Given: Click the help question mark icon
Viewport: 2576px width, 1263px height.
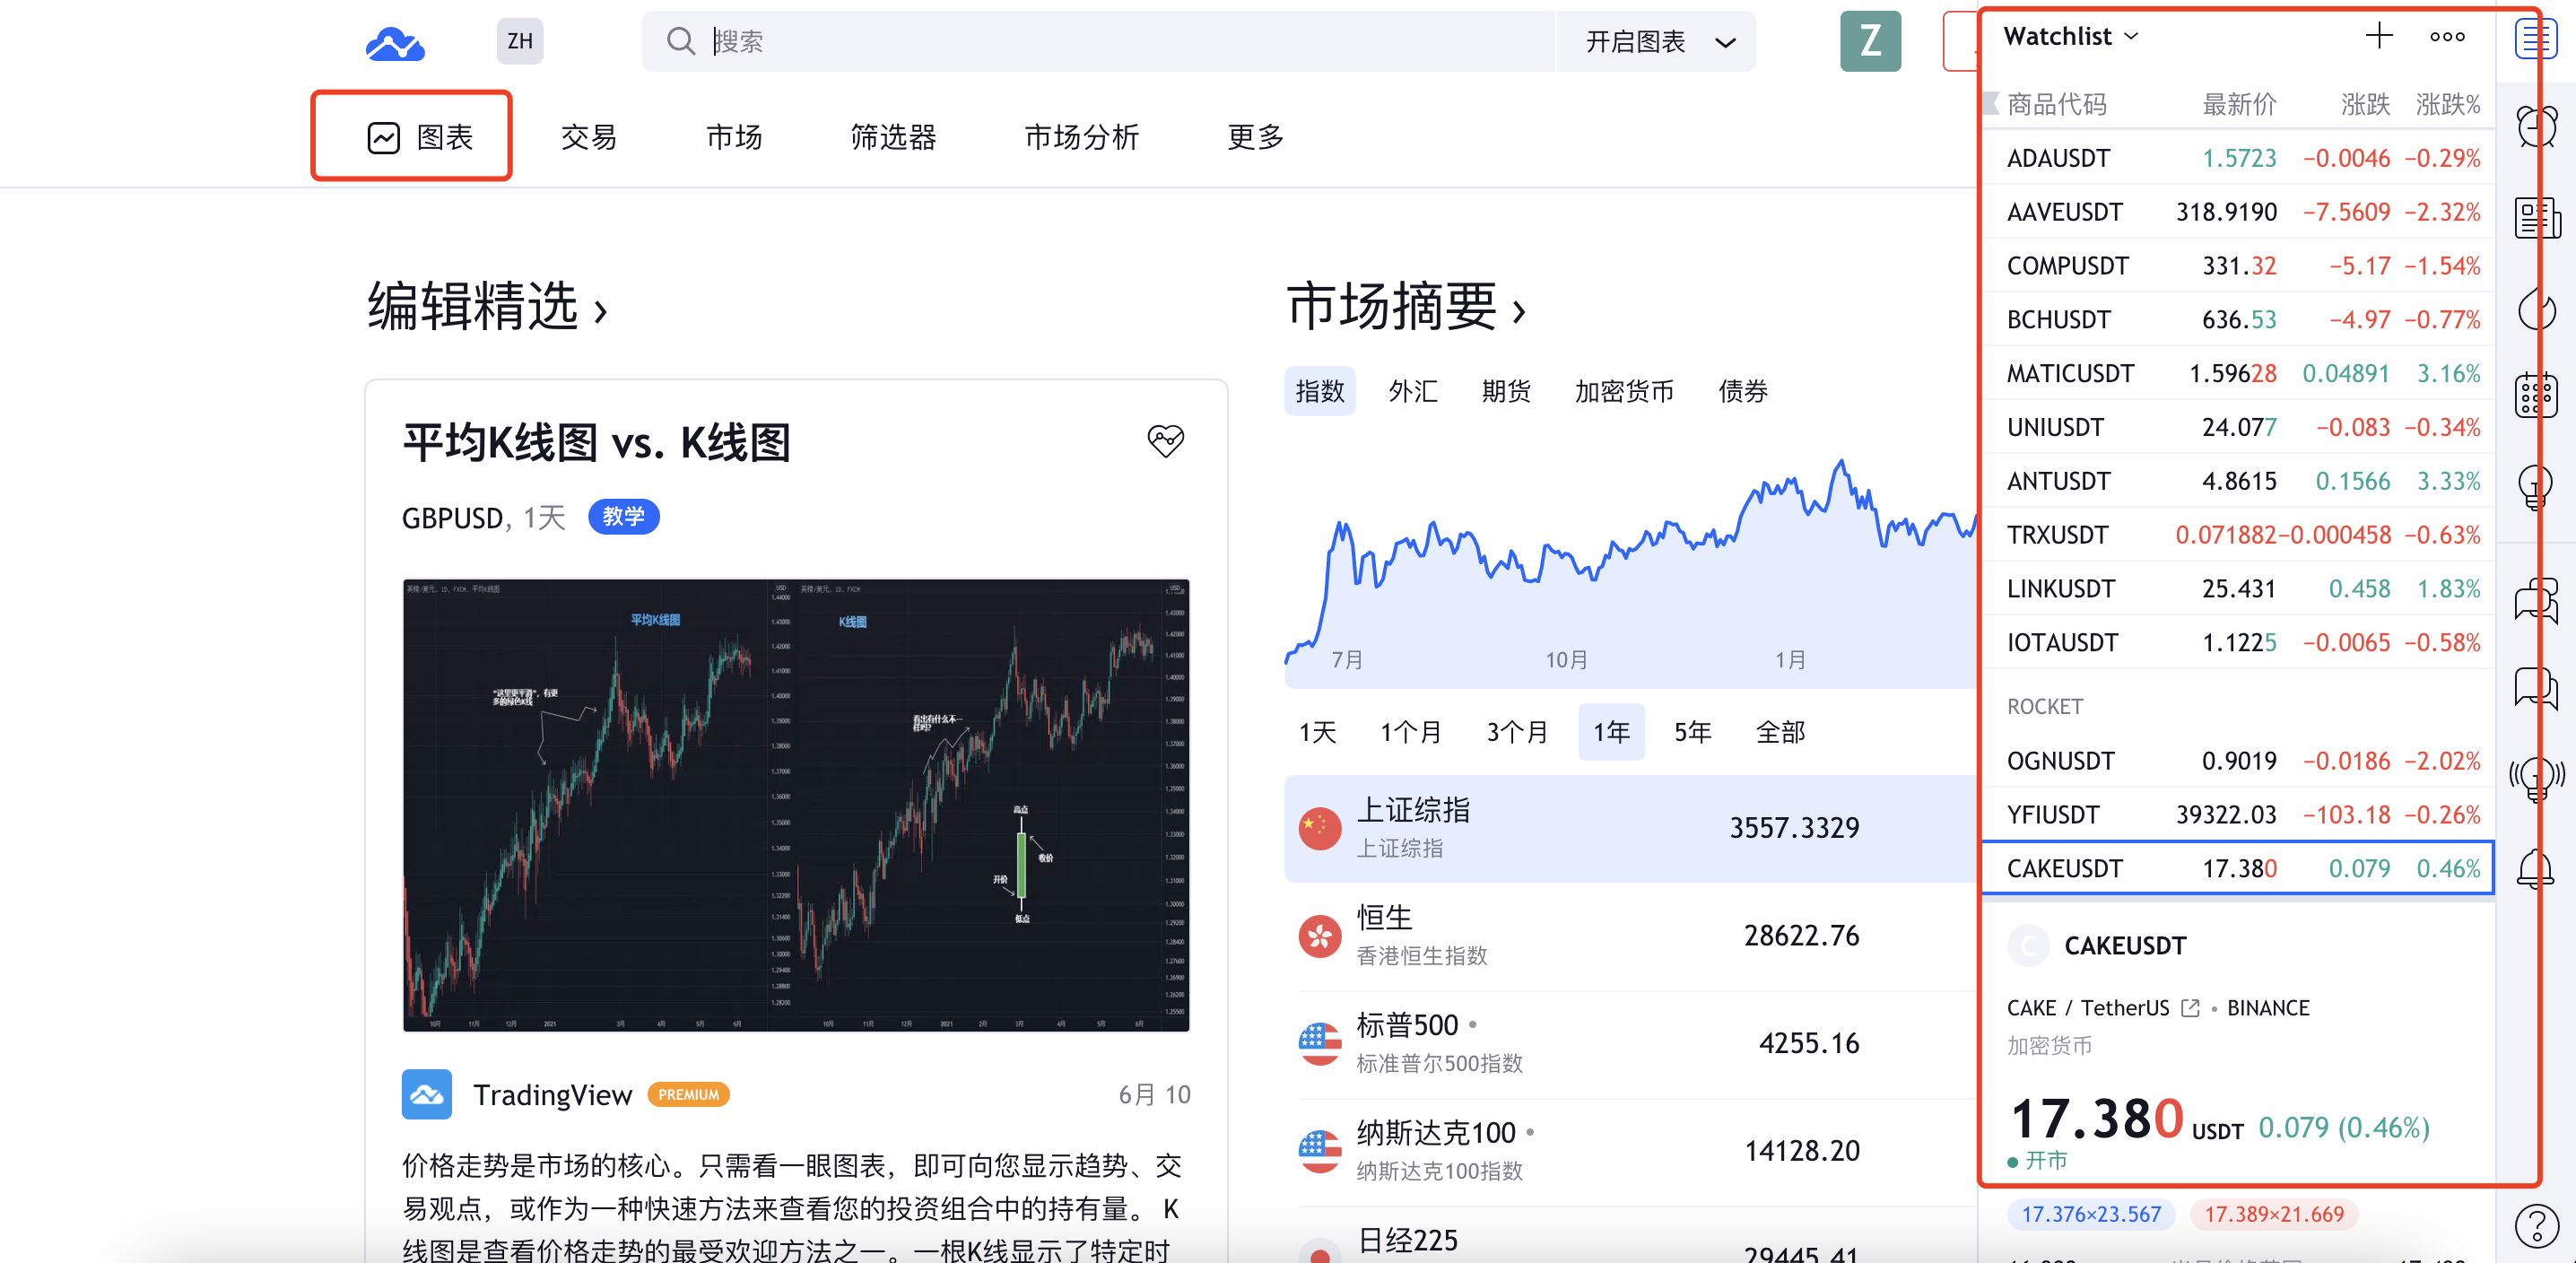Looking at the screenshot, I should coord(2536,1226).
